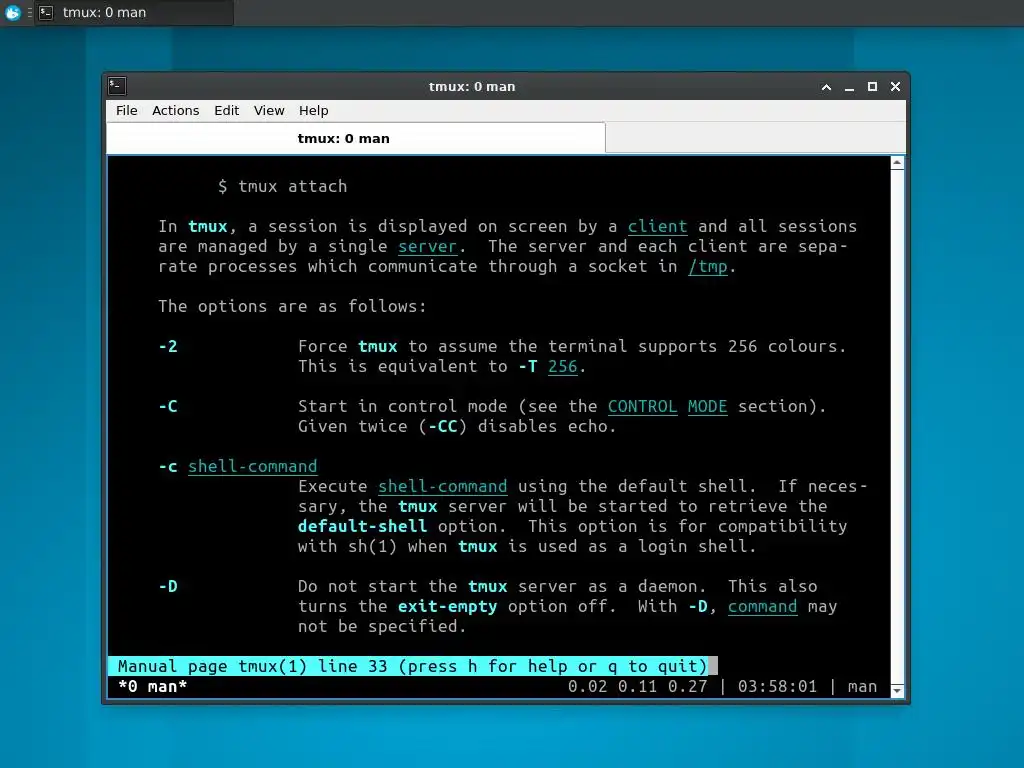1024x768 pixels.
Task: Minimize the terminal window
Action: point(849,87)
